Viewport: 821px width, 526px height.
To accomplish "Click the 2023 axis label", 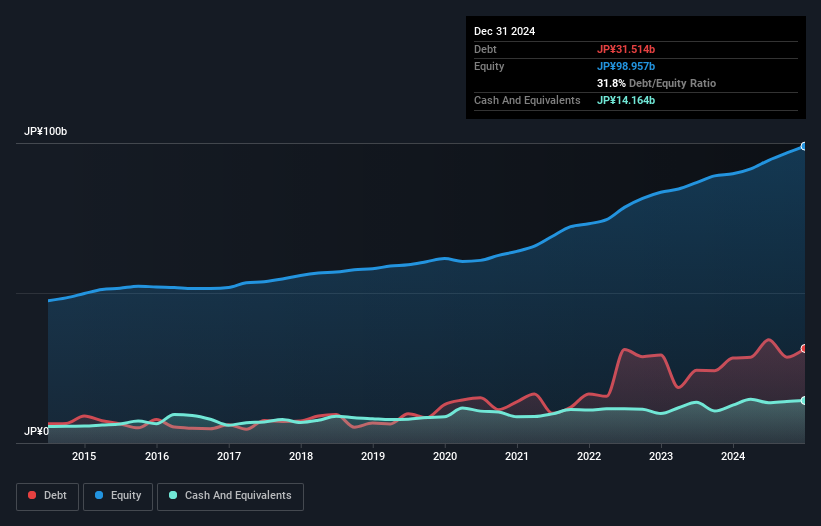I will coord(661,456).
